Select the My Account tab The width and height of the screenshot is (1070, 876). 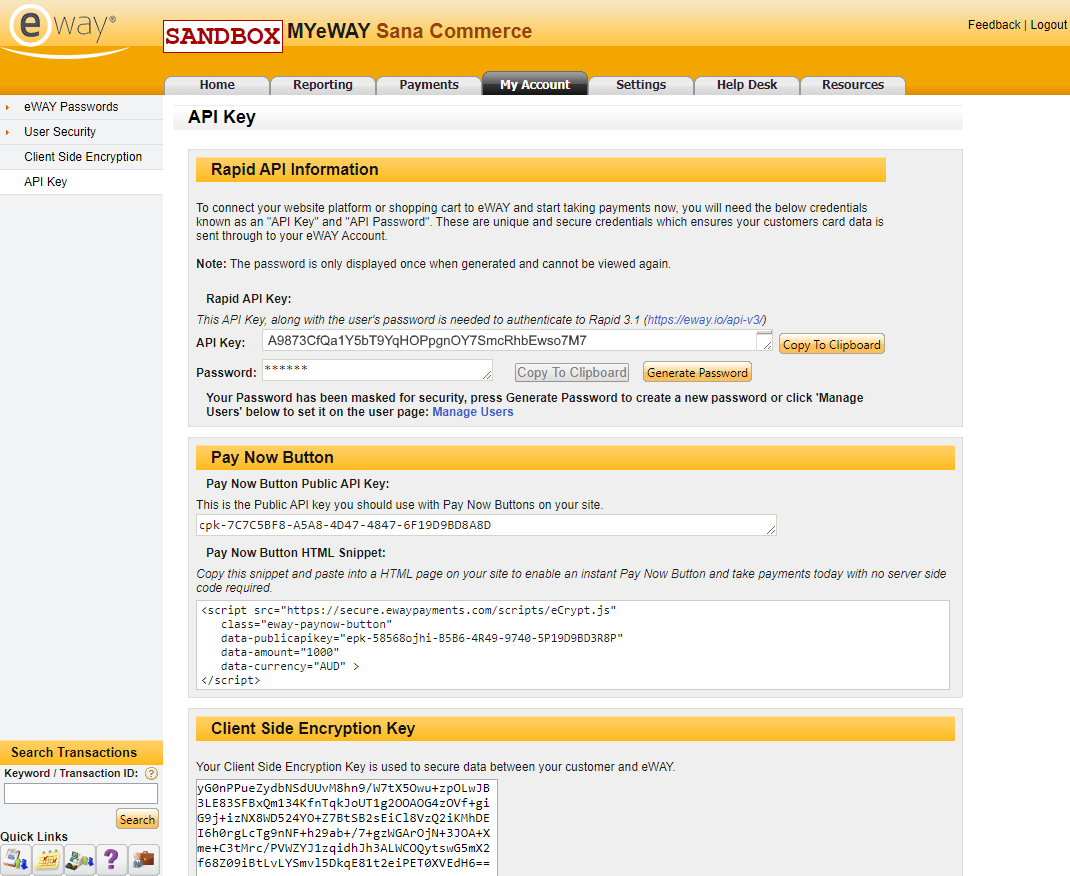click(x=534, y=84)
